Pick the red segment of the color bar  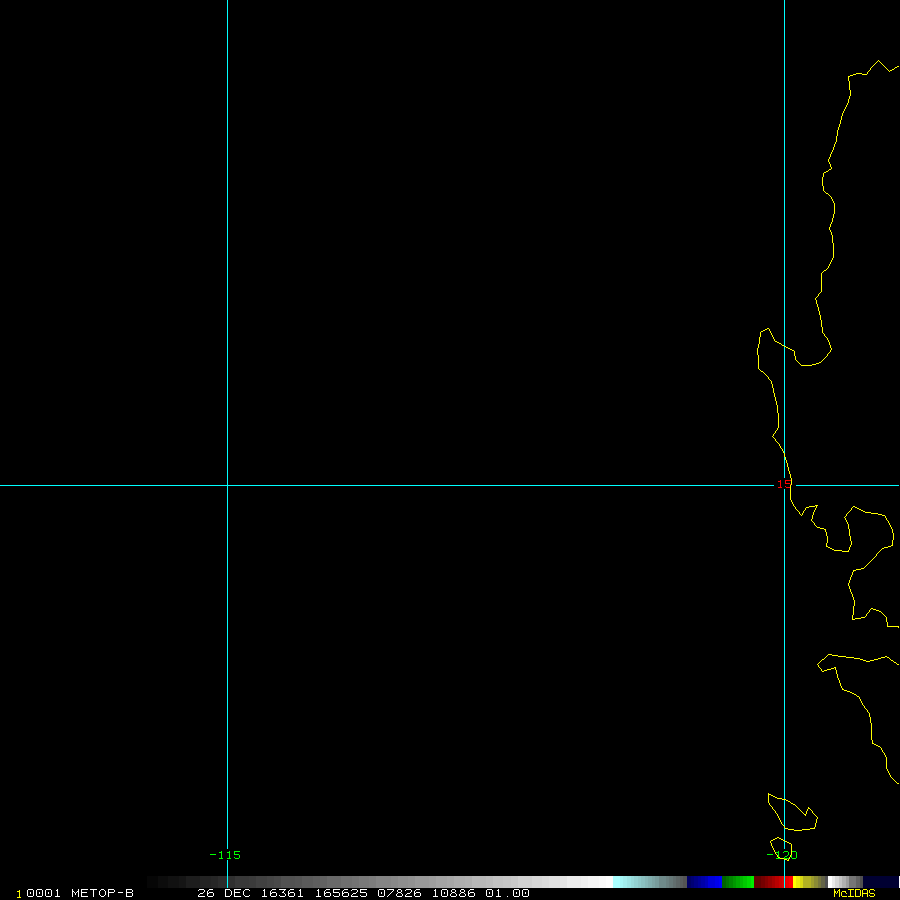coord(773,882)
